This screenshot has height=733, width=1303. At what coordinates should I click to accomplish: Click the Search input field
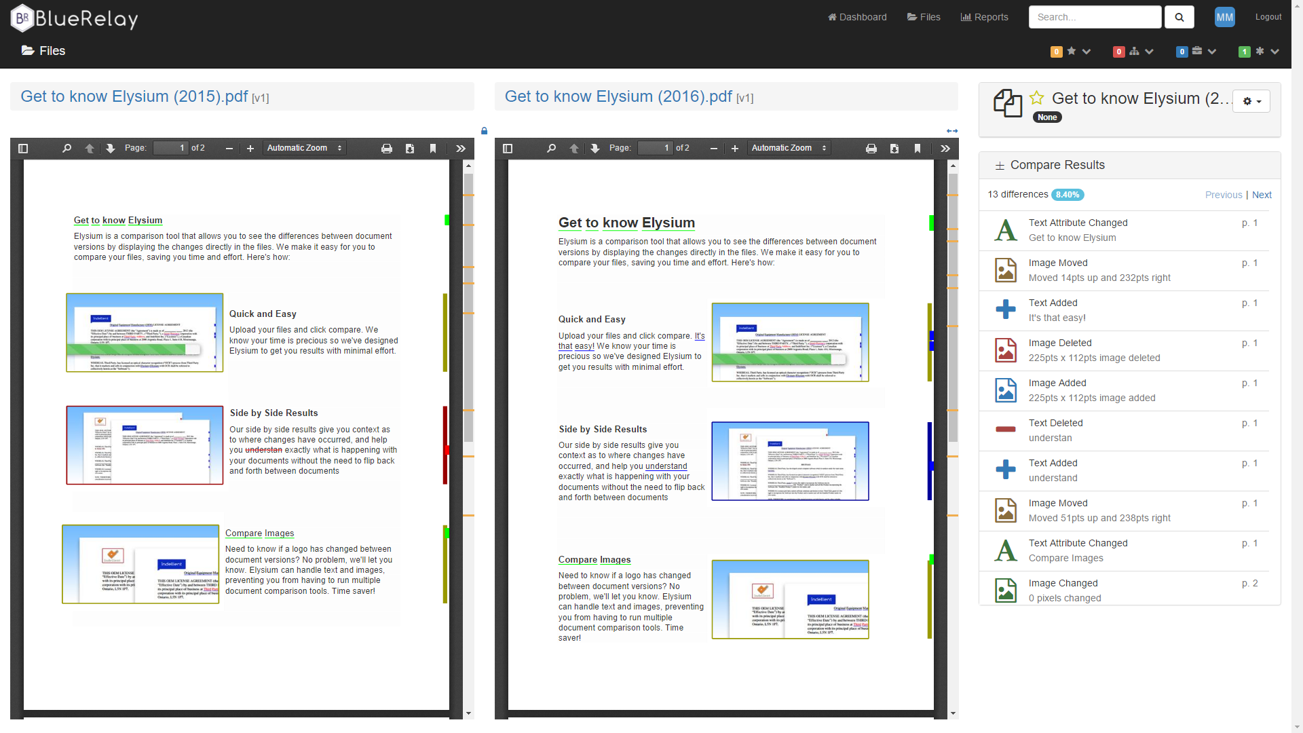pyautogui.click(x=1095, y=17)
